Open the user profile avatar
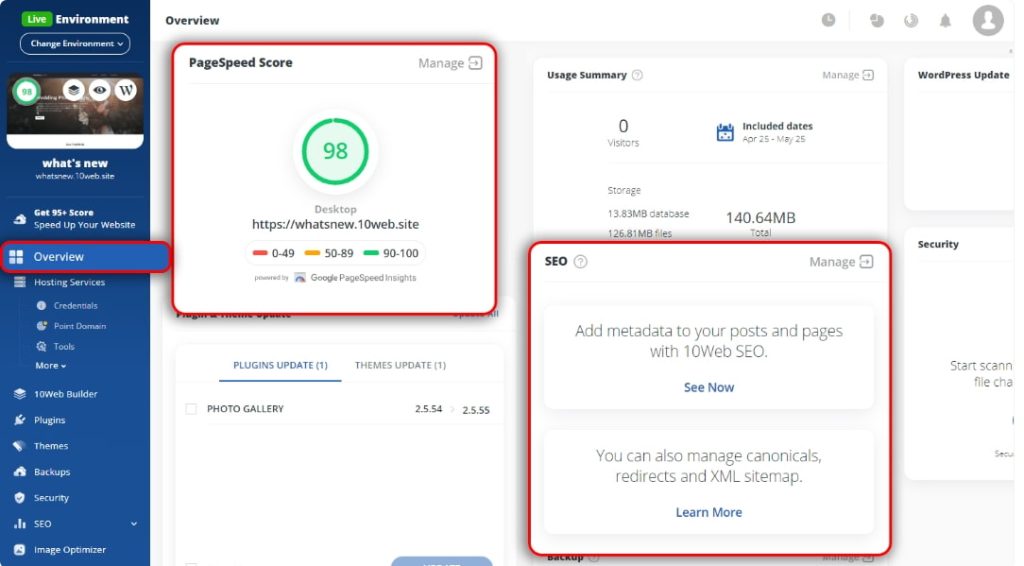The image size is (1024, 566). [x=988, y=20]
